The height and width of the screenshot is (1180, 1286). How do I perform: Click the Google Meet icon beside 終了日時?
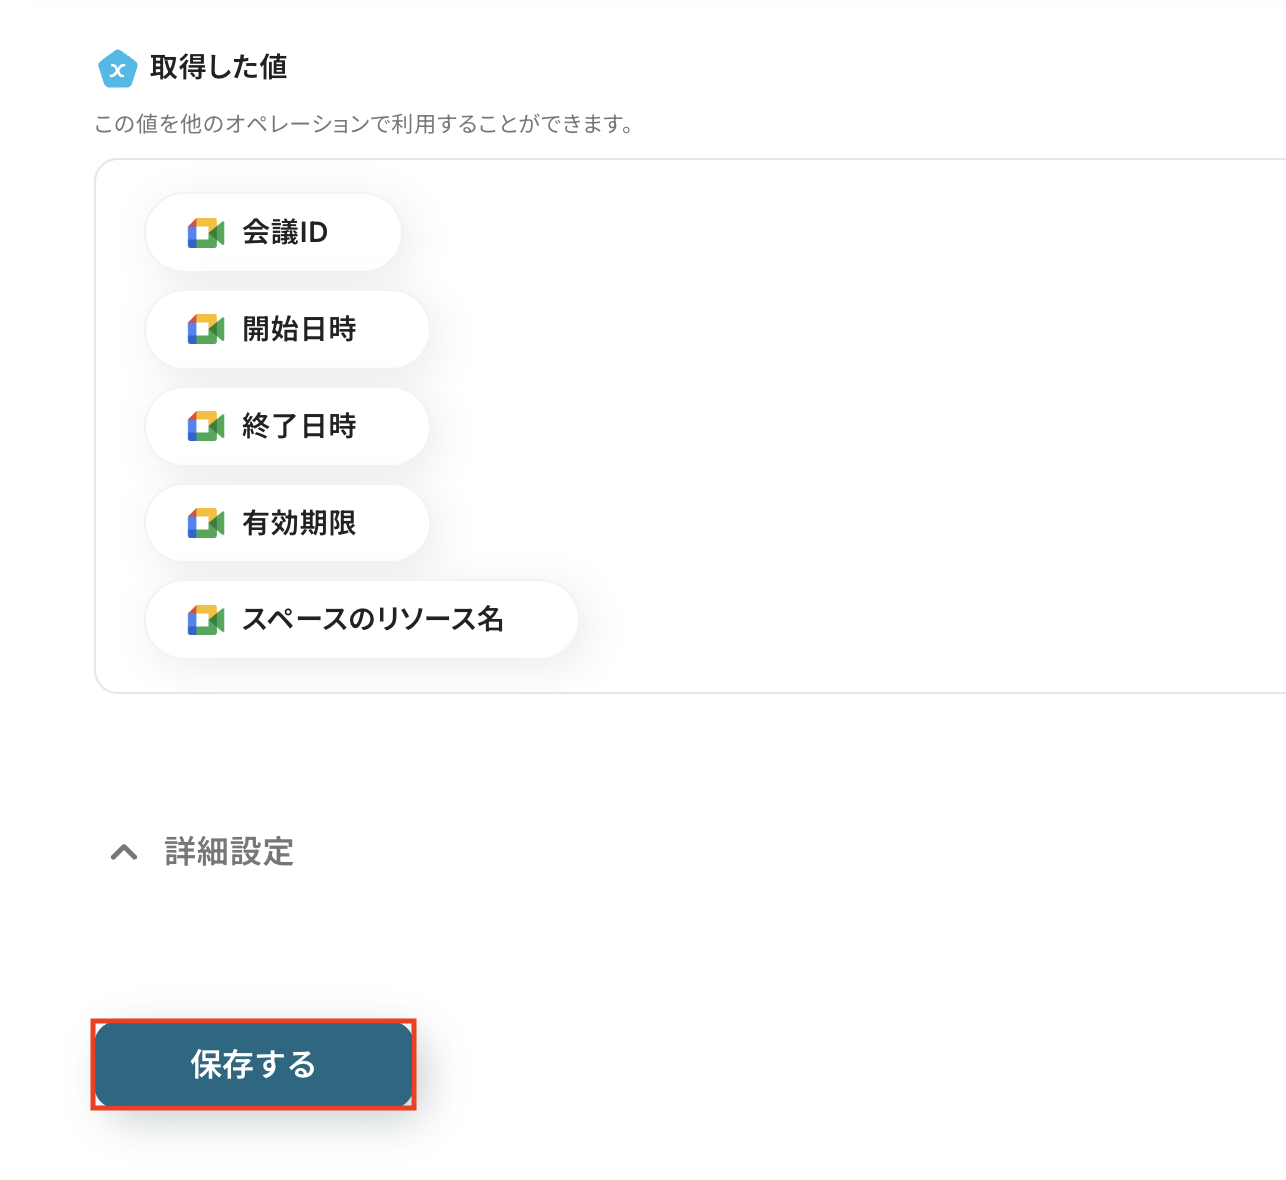click(x=206, y=427)
